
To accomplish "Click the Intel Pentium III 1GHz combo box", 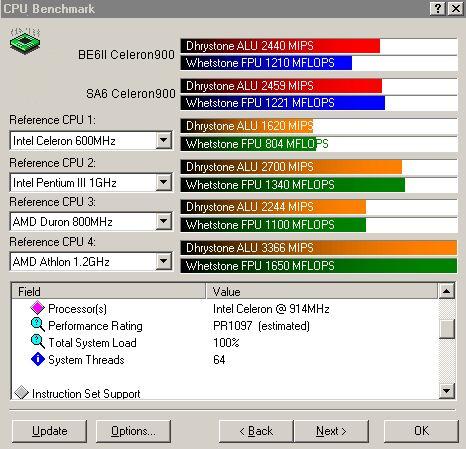I will click(91, 182).
